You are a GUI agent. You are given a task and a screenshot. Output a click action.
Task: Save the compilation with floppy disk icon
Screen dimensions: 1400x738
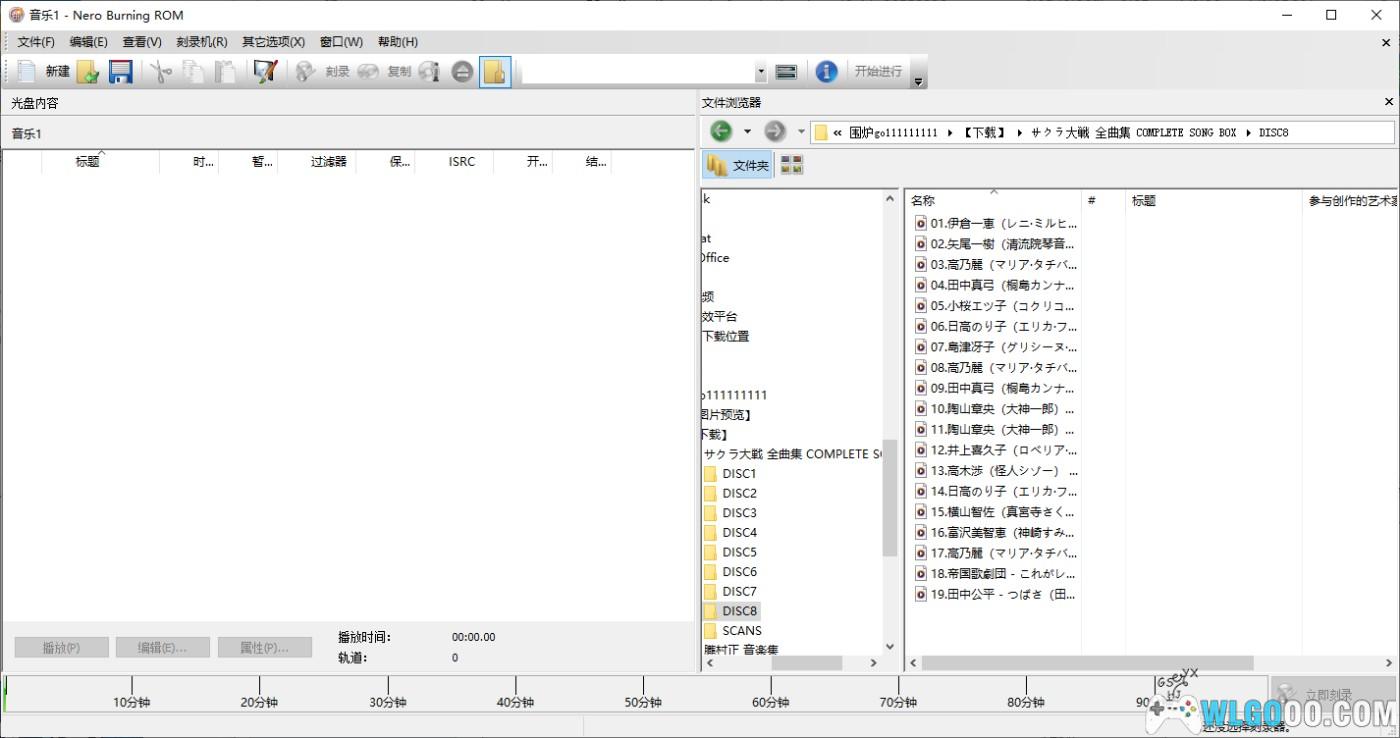click(121, 71)
